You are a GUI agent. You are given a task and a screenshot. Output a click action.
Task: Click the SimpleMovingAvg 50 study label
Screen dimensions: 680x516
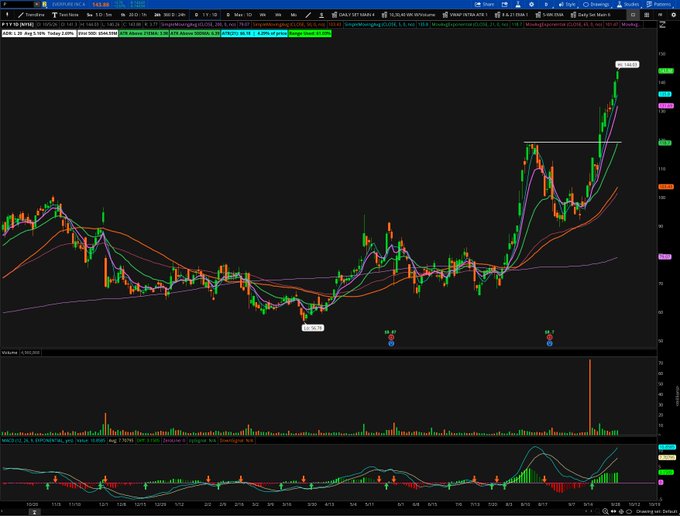pos(291,25)
